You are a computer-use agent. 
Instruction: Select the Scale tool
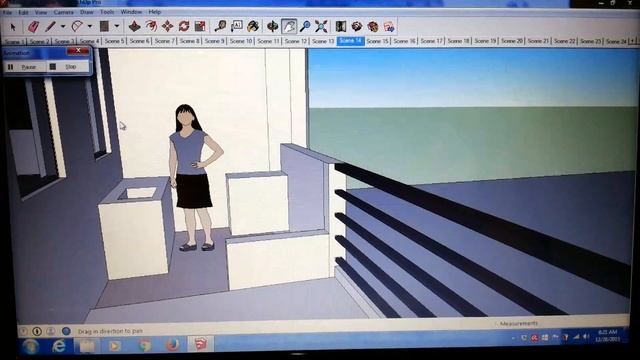point(200,27)
